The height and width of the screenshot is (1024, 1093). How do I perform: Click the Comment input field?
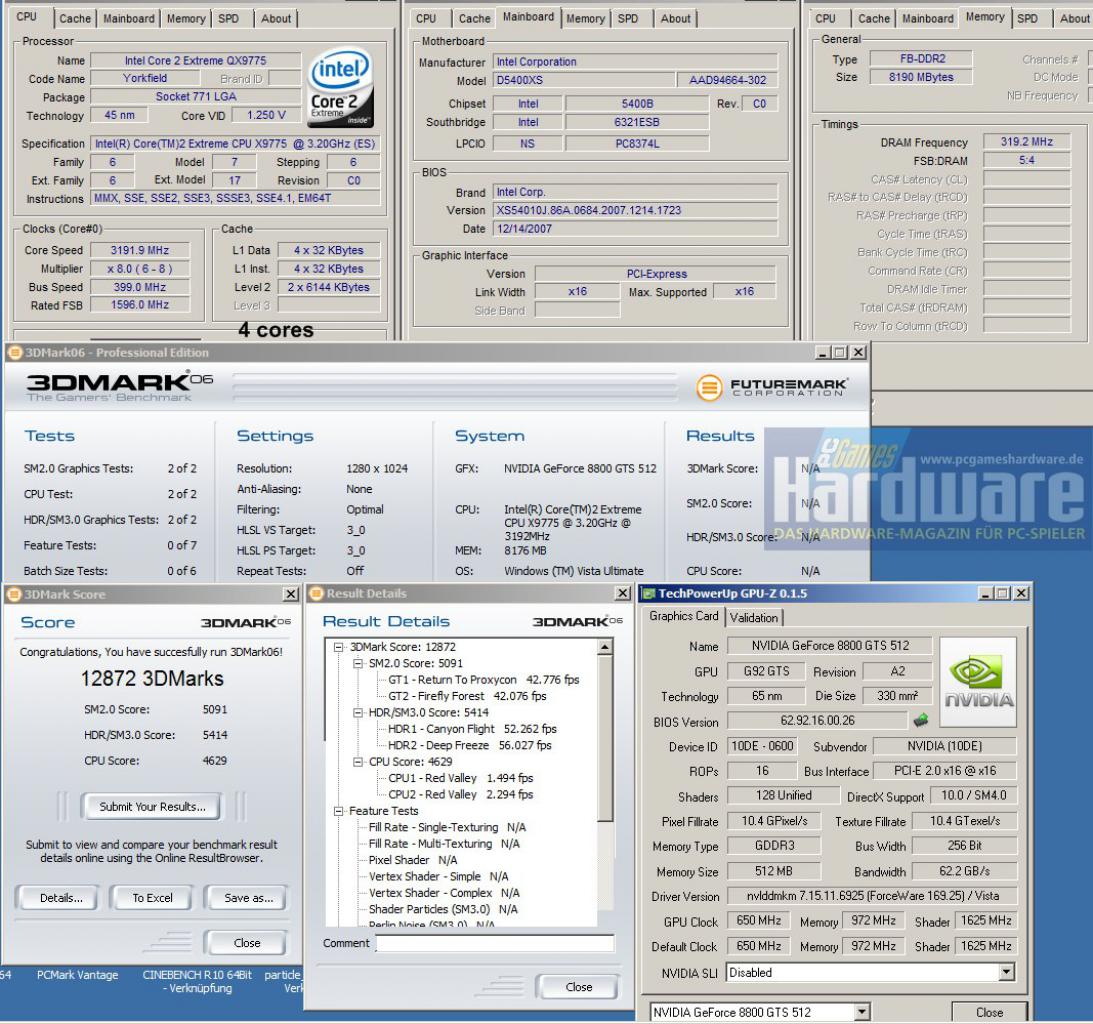(x=495, y=943)
